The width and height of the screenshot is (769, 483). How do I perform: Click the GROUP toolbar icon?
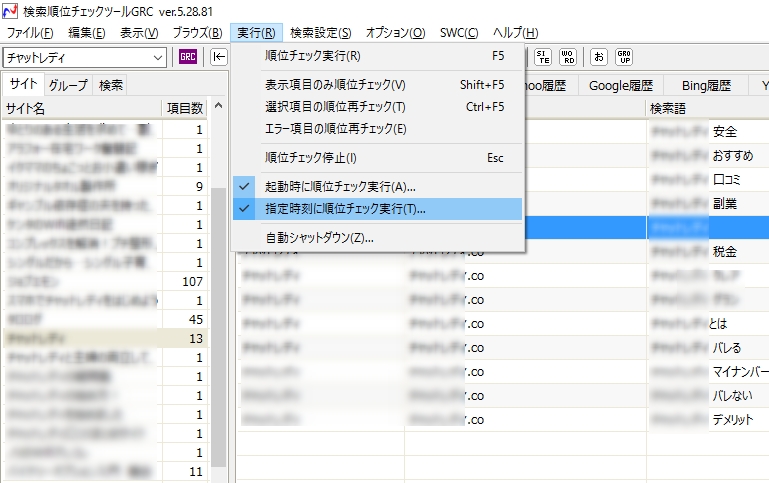[624, 57]
